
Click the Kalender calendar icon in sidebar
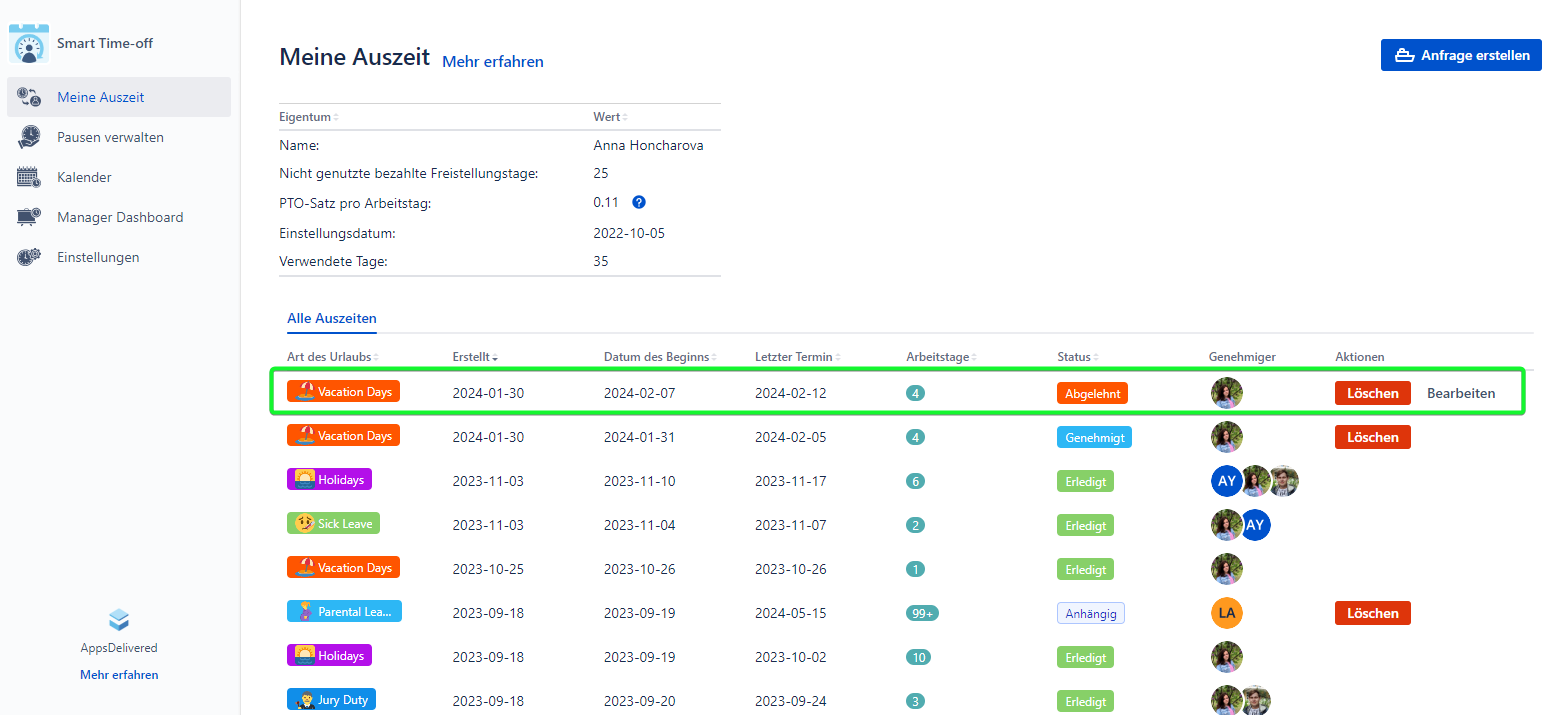click(x=29, y=178)
